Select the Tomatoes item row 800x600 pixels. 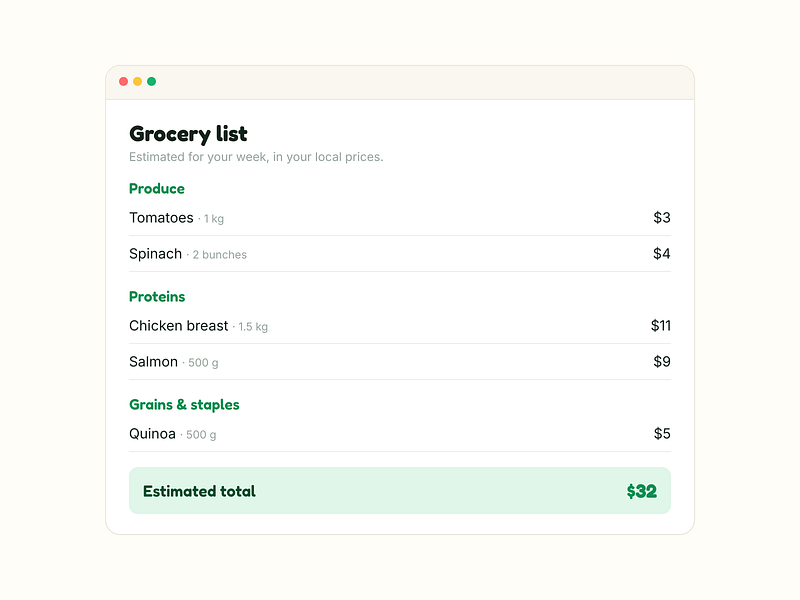[x=400, y=218]
